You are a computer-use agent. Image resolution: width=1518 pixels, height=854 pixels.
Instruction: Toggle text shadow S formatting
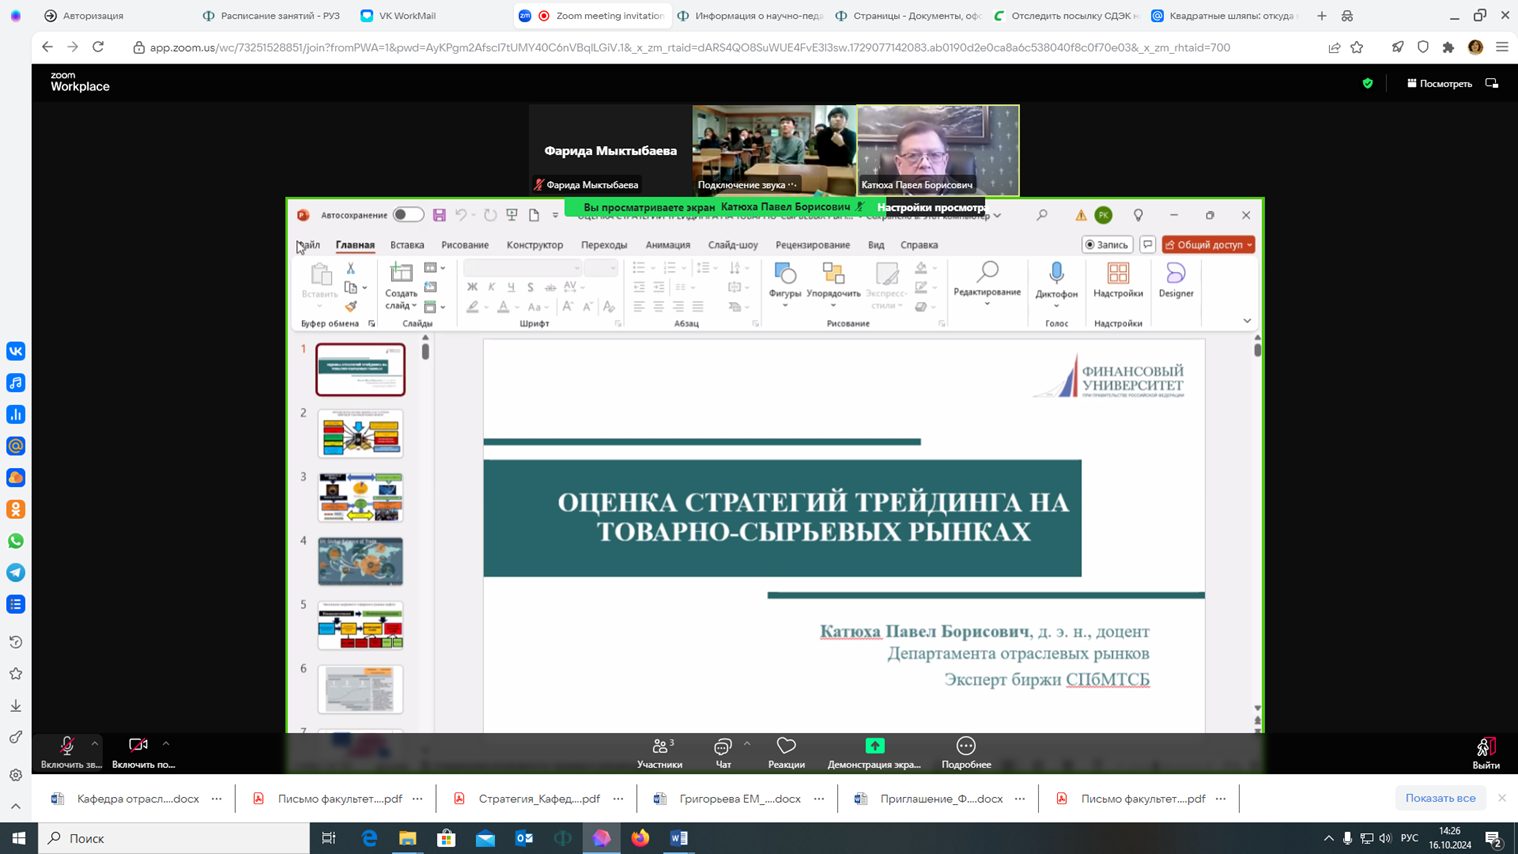[x=530, y=287]
